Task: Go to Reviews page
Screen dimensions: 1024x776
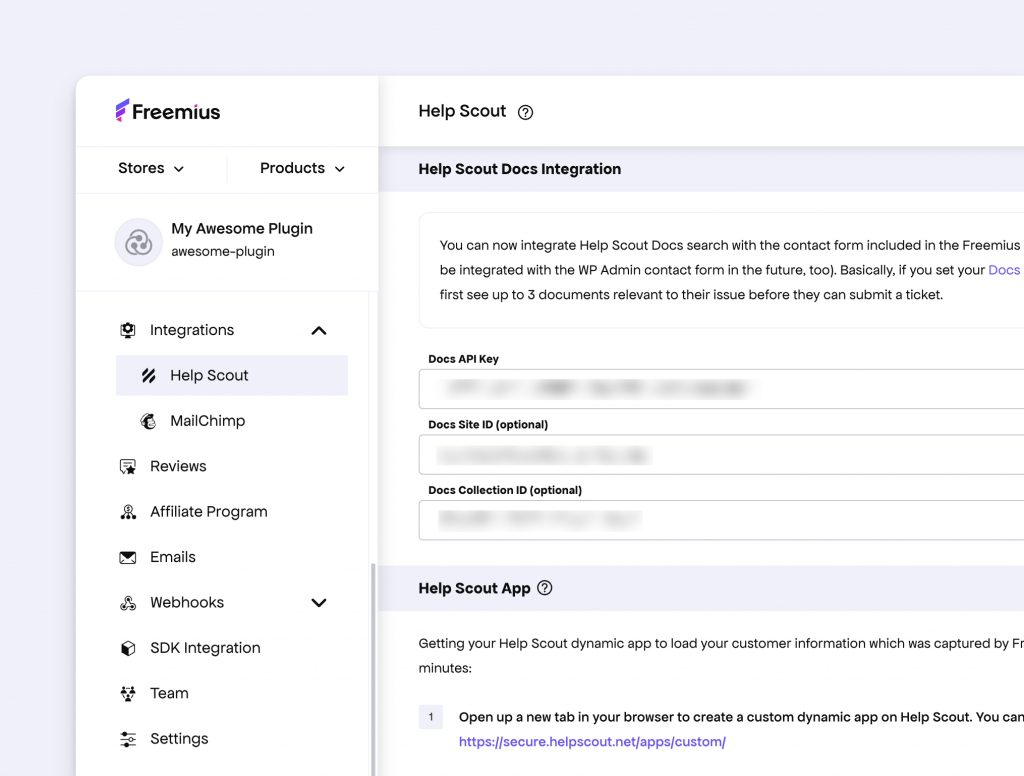Action: point(178,466)
